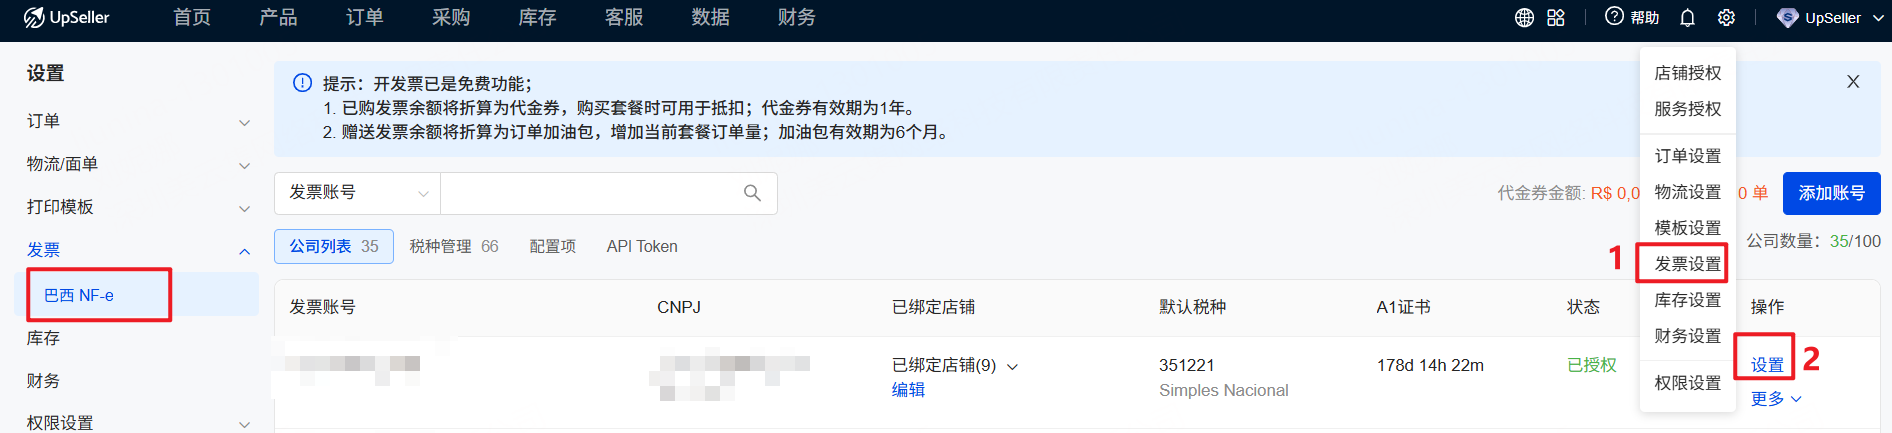Open the language globe icon
Viewport: 1892px width, 433px height.
[x=1524, y=18]
